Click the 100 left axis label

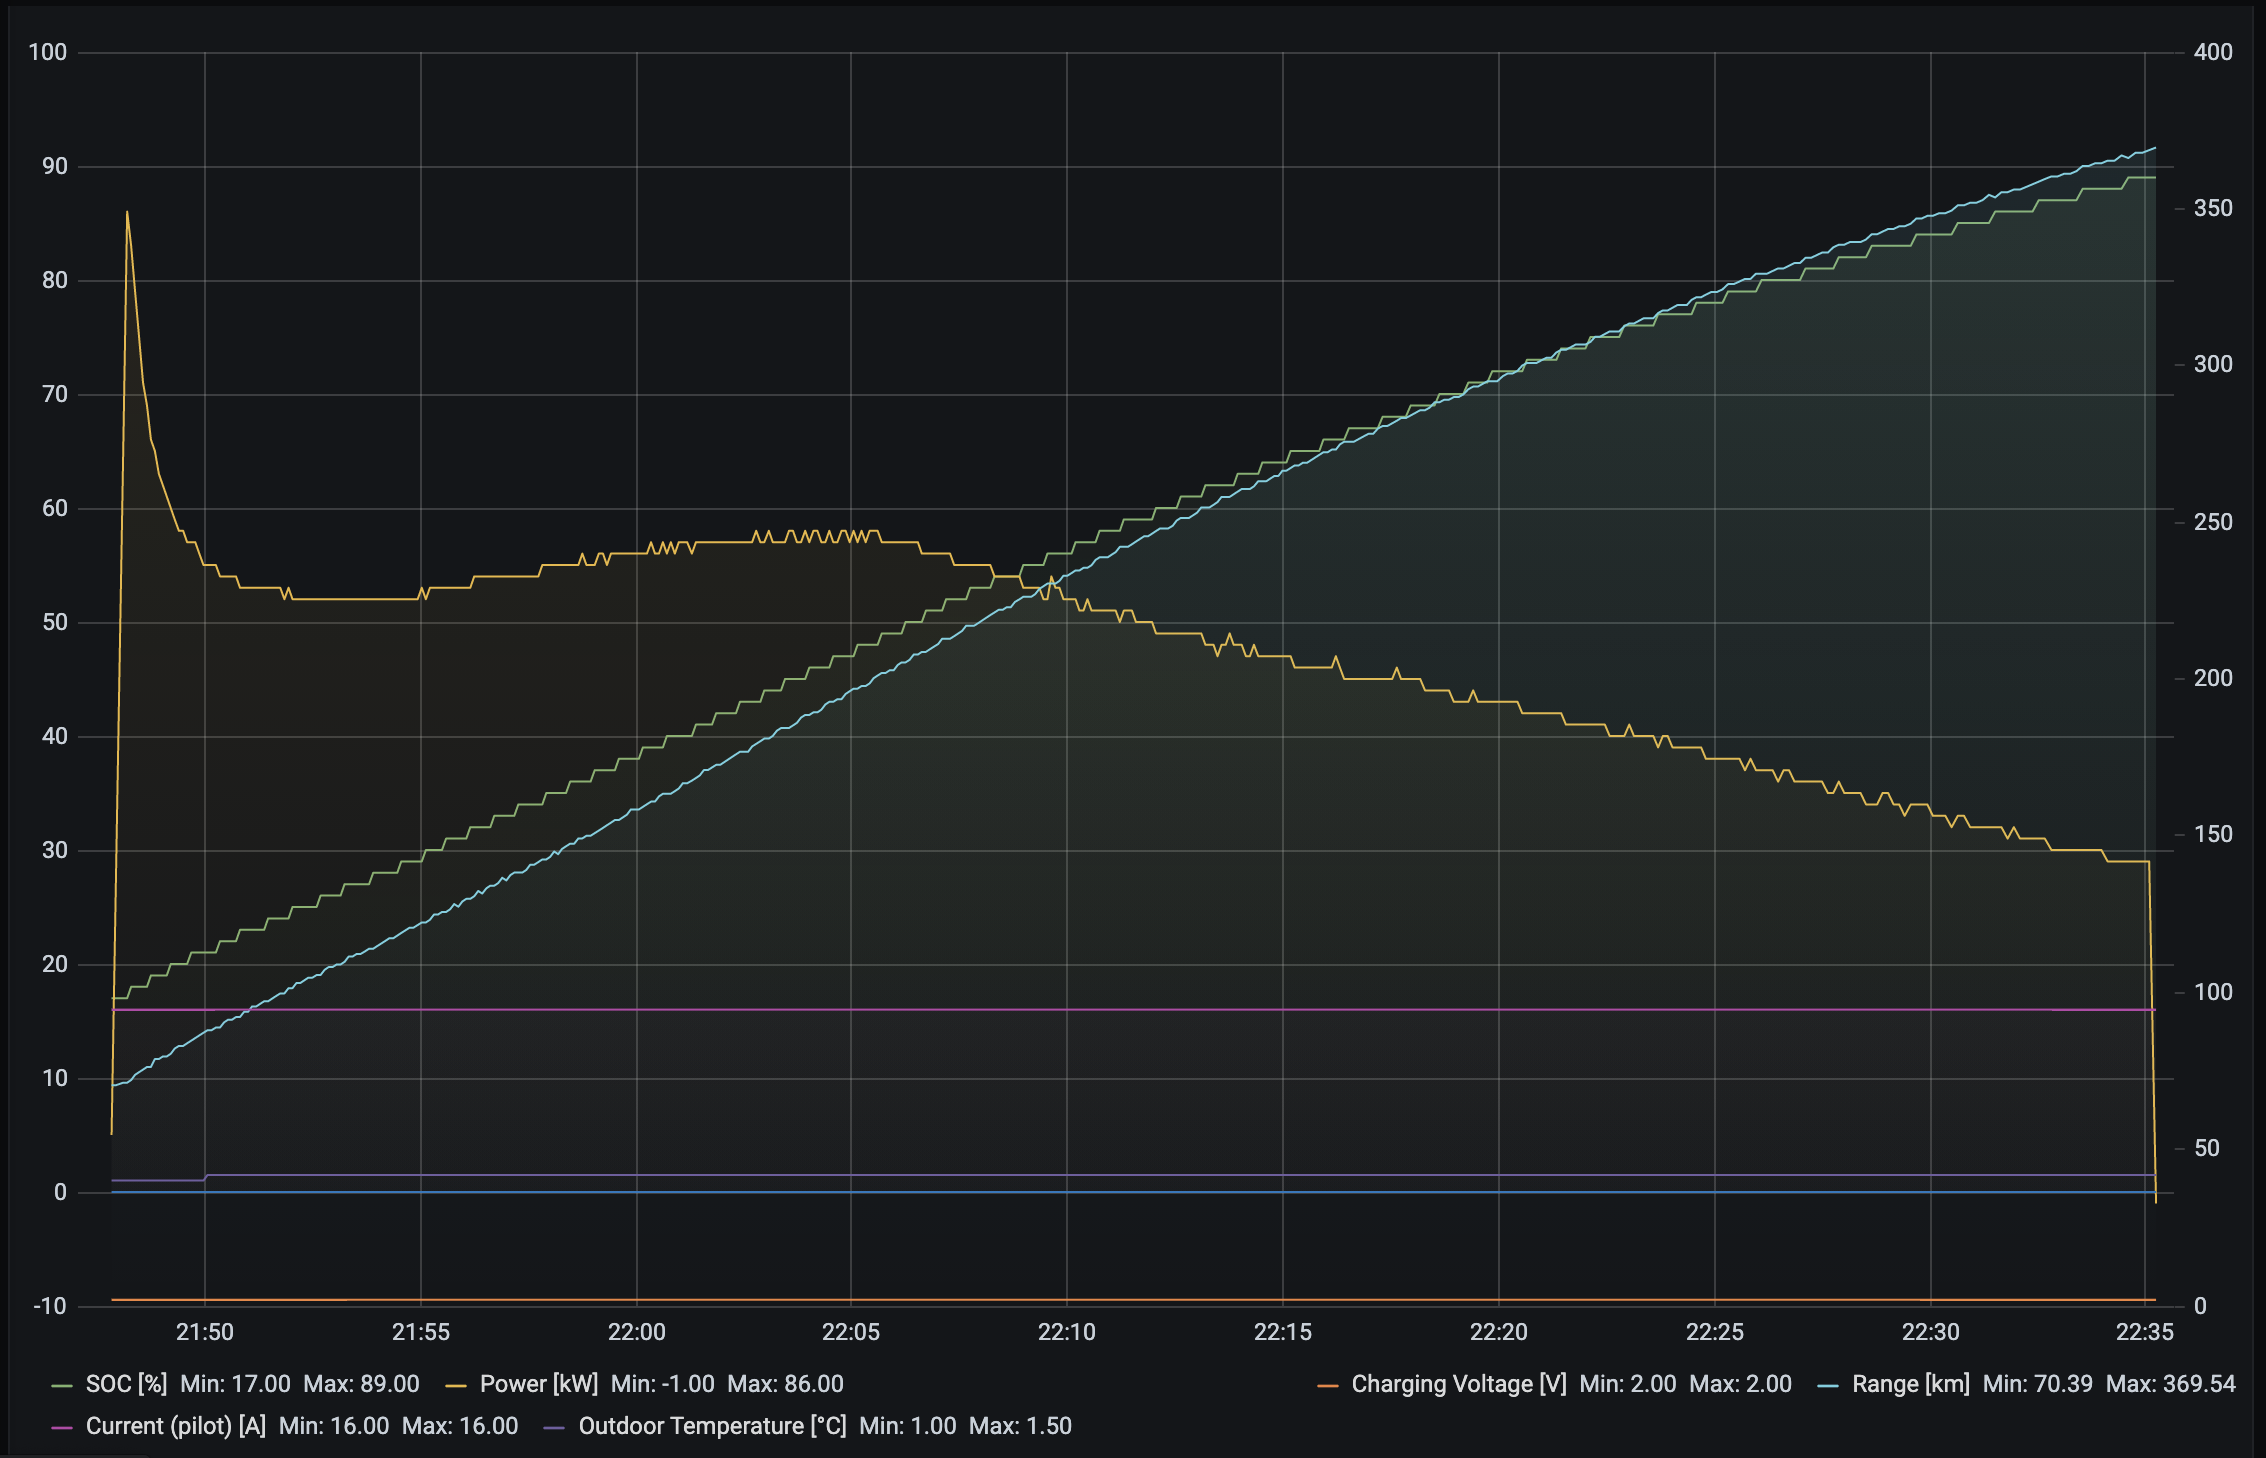(x=48, y=52)
